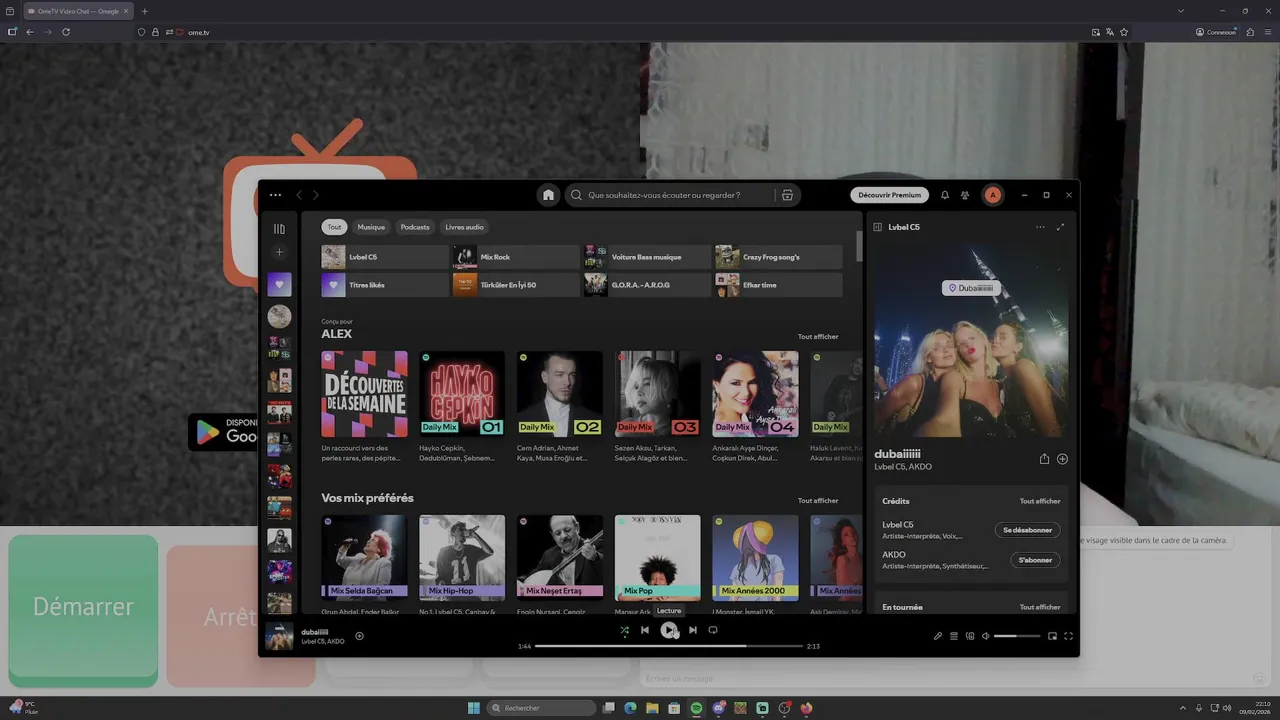Open Firefox from the Windows taskbar

click(806, 708)
